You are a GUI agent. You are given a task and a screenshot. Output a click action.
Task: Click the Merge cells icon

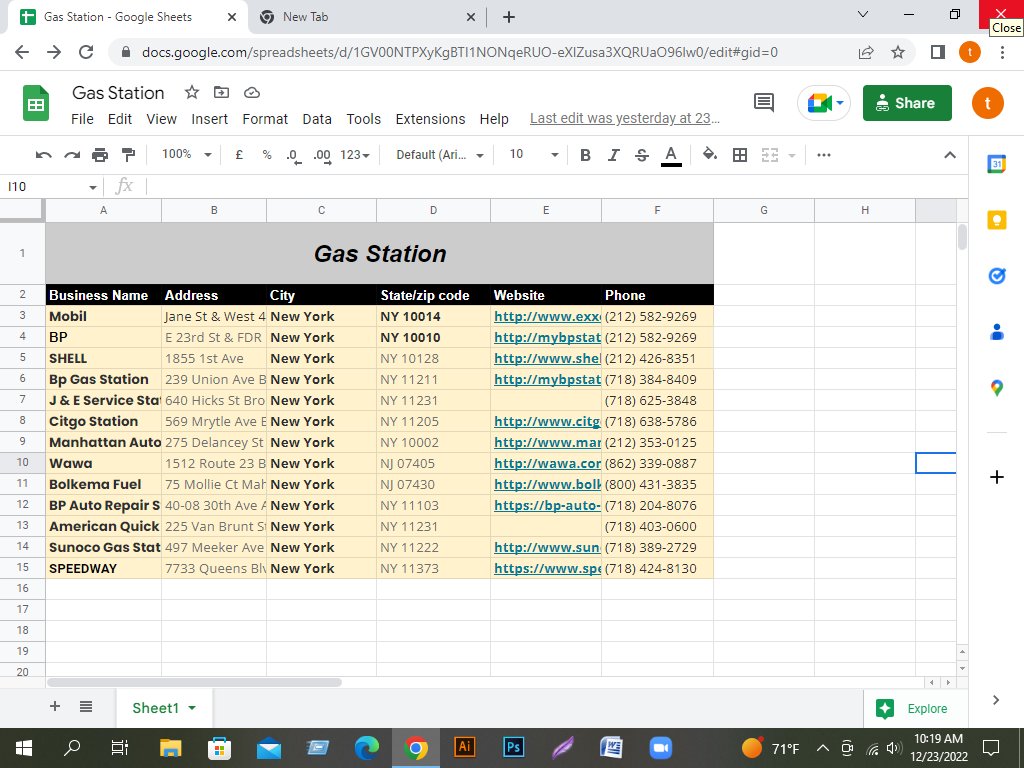point(770,155)
